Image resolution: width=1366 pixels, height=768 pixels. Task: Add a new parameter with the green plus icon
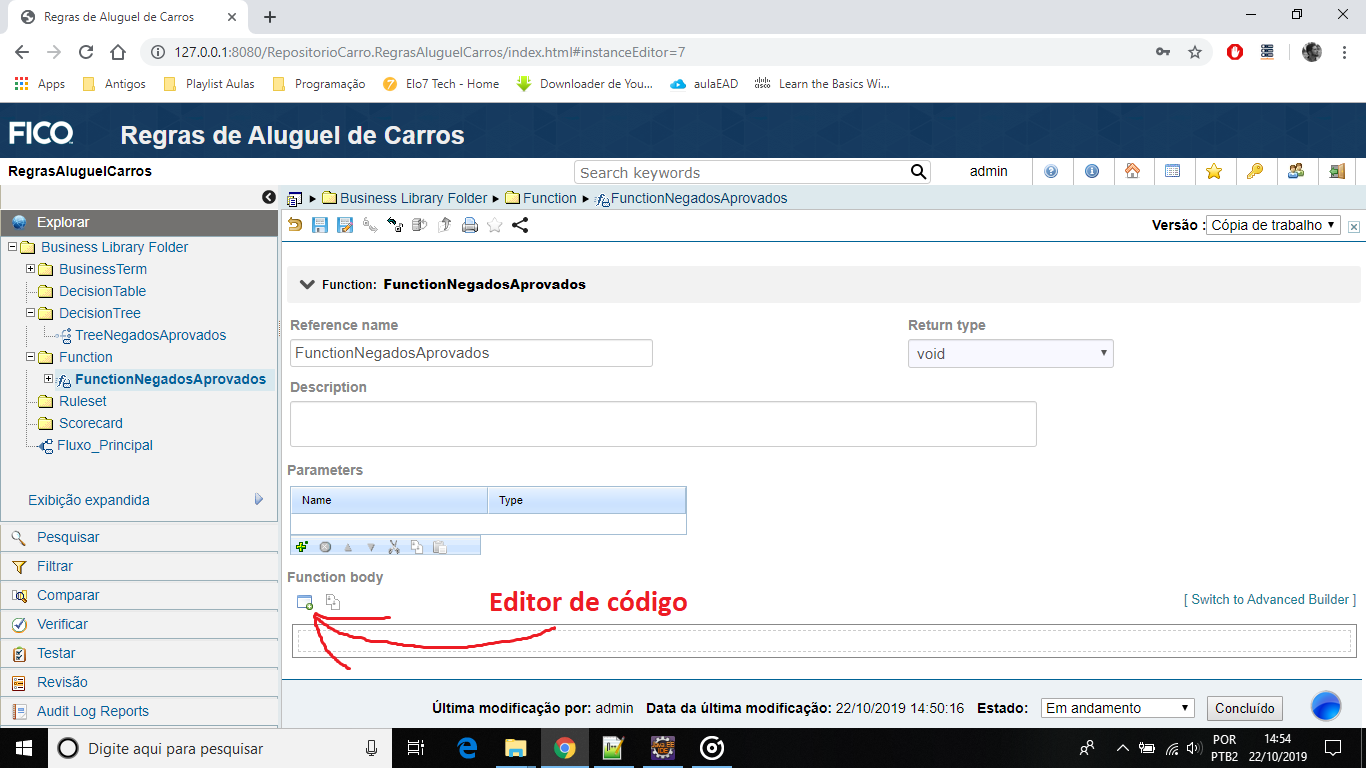pyautogui.click(x=301, y=546)
